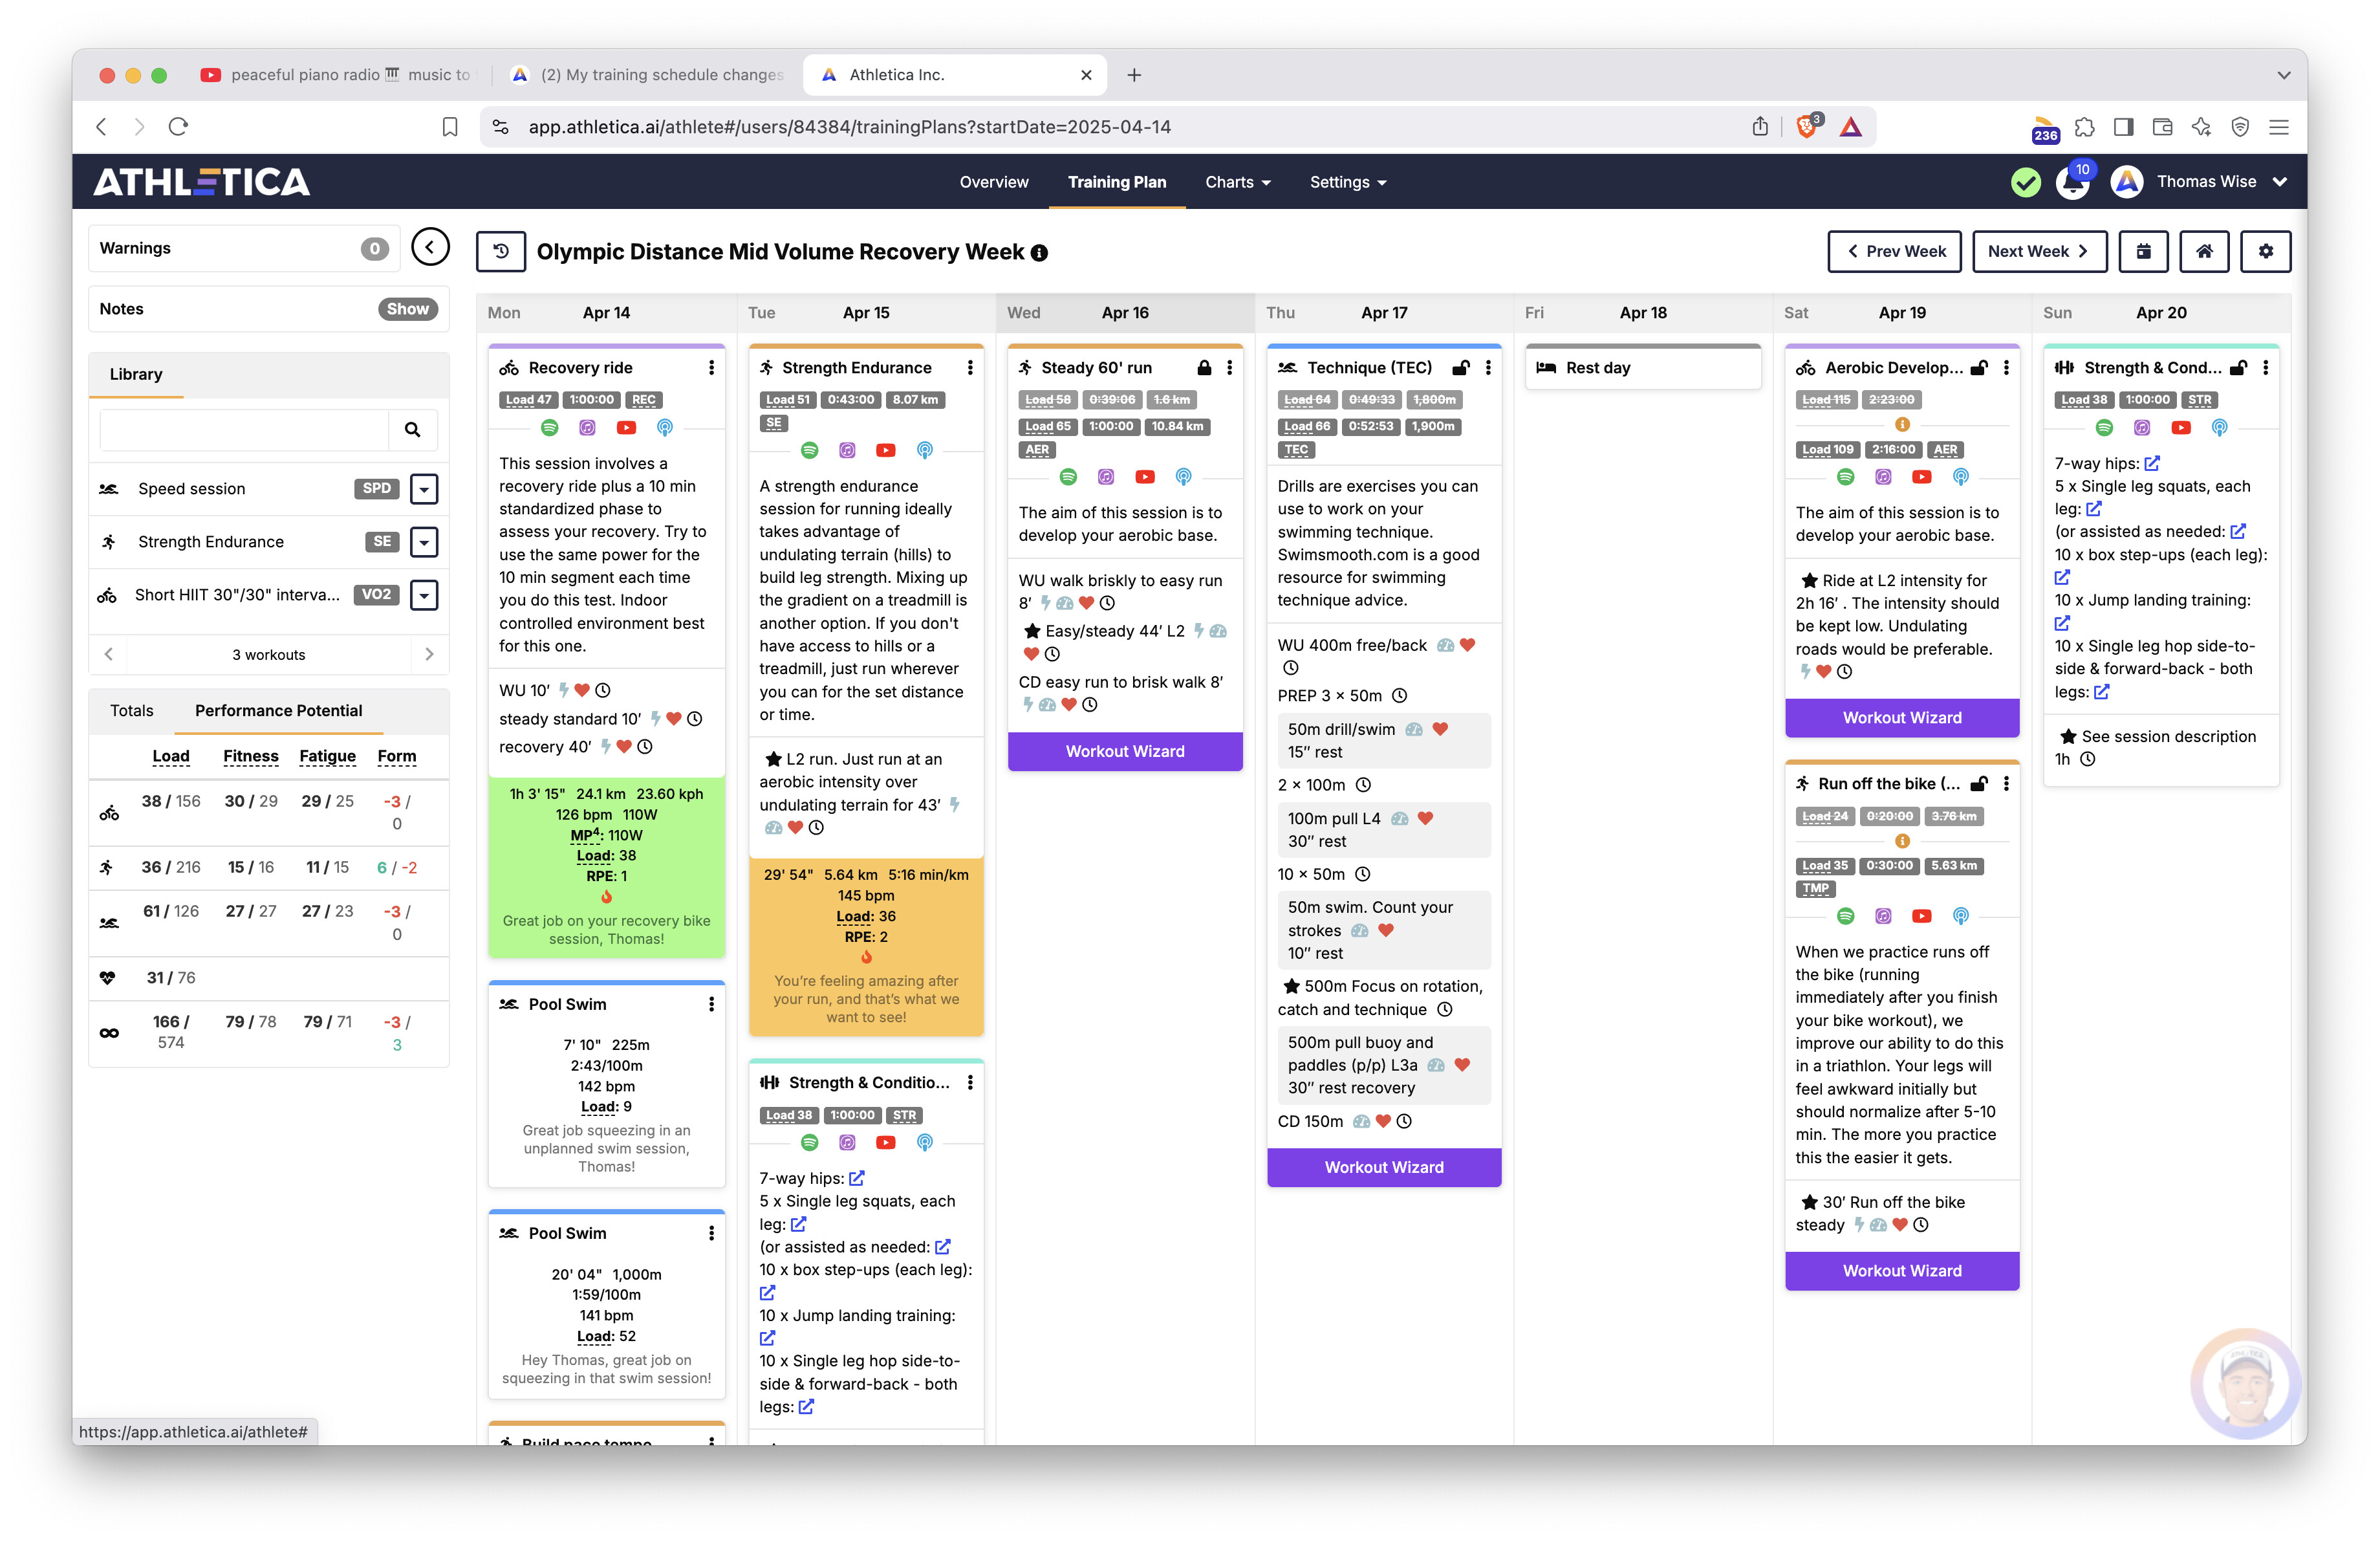This screenshot has width=2380, height=1541.
Task: Toggle lock on Aerobic Development ride
Action: pyautogui.click(x=1979, y=368)
